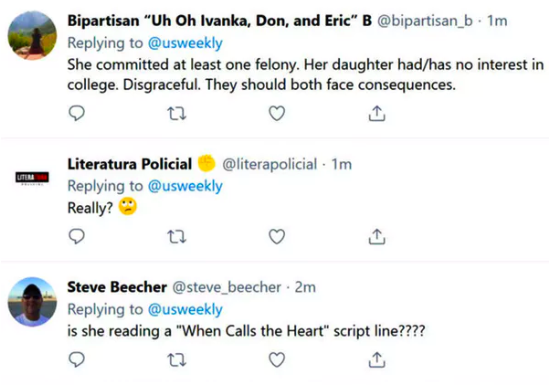Share Steve Beecher's tweet
This screenshot has height=388, width=555.
pyautogui.click(x=377, y=360)
